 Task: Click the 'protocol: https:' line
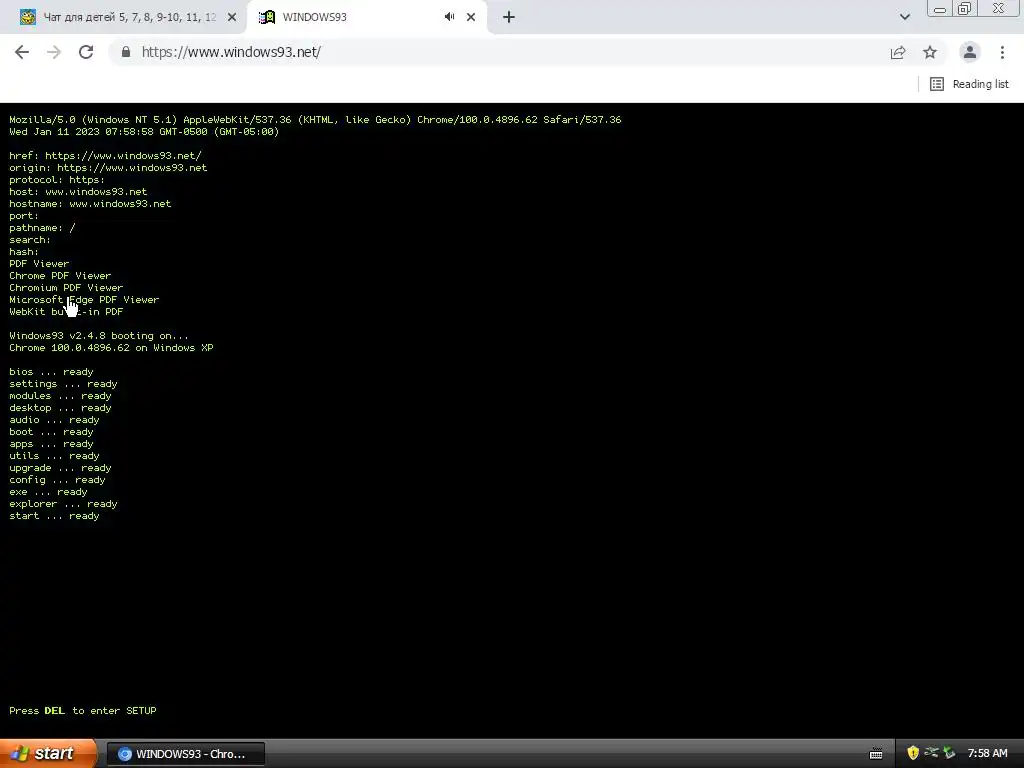click(57, 180)
